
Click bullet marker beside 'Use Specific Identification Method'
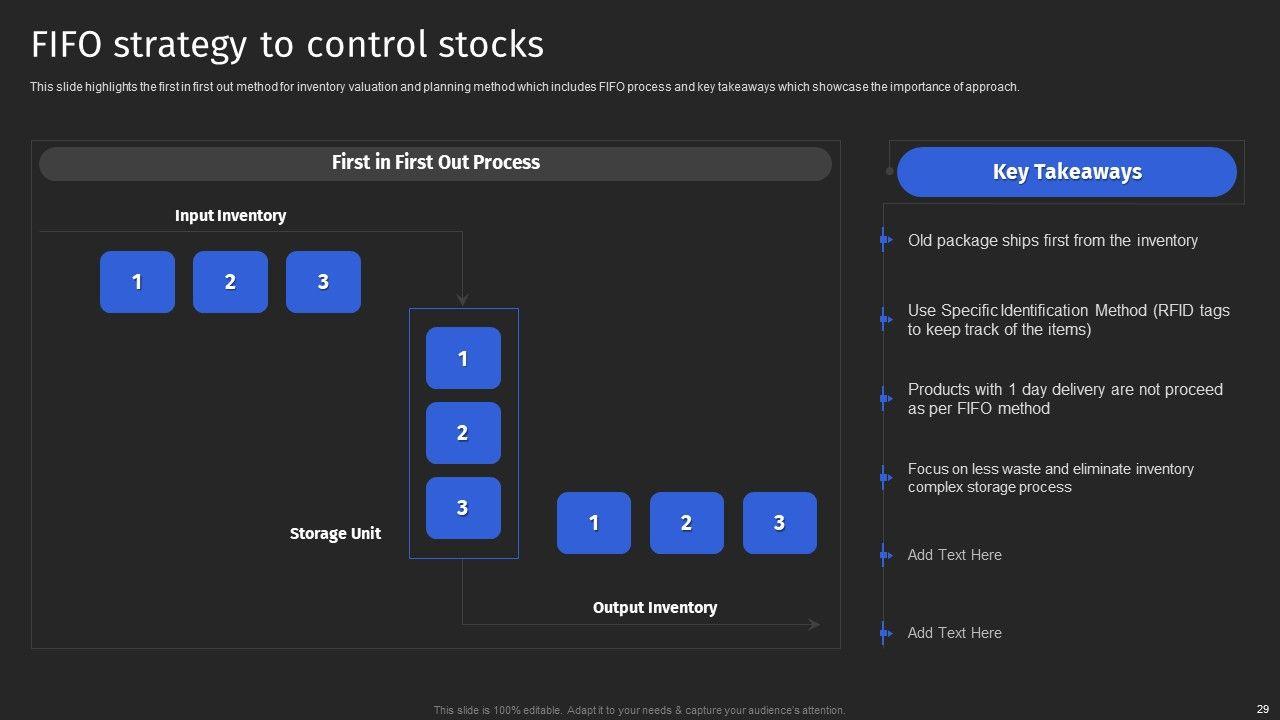coord(886,320)
